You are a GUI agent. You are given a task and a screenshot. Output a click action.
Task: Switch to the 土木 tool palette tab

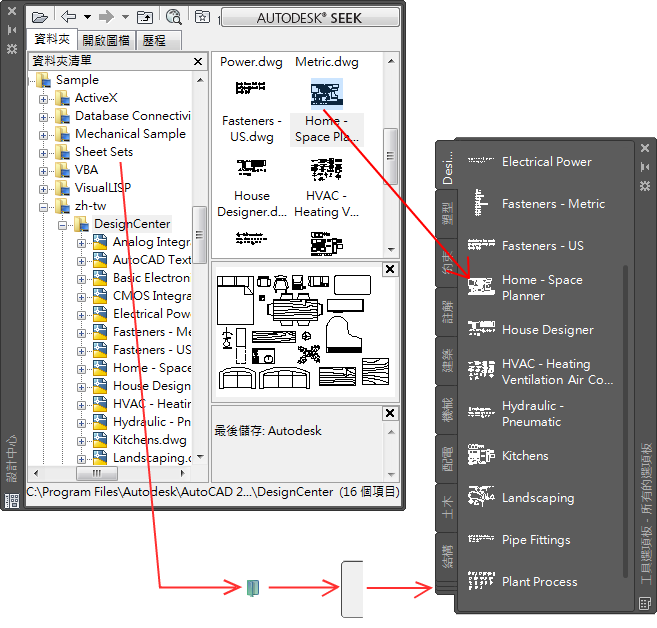pyautogui.click(x=447, y=508)
